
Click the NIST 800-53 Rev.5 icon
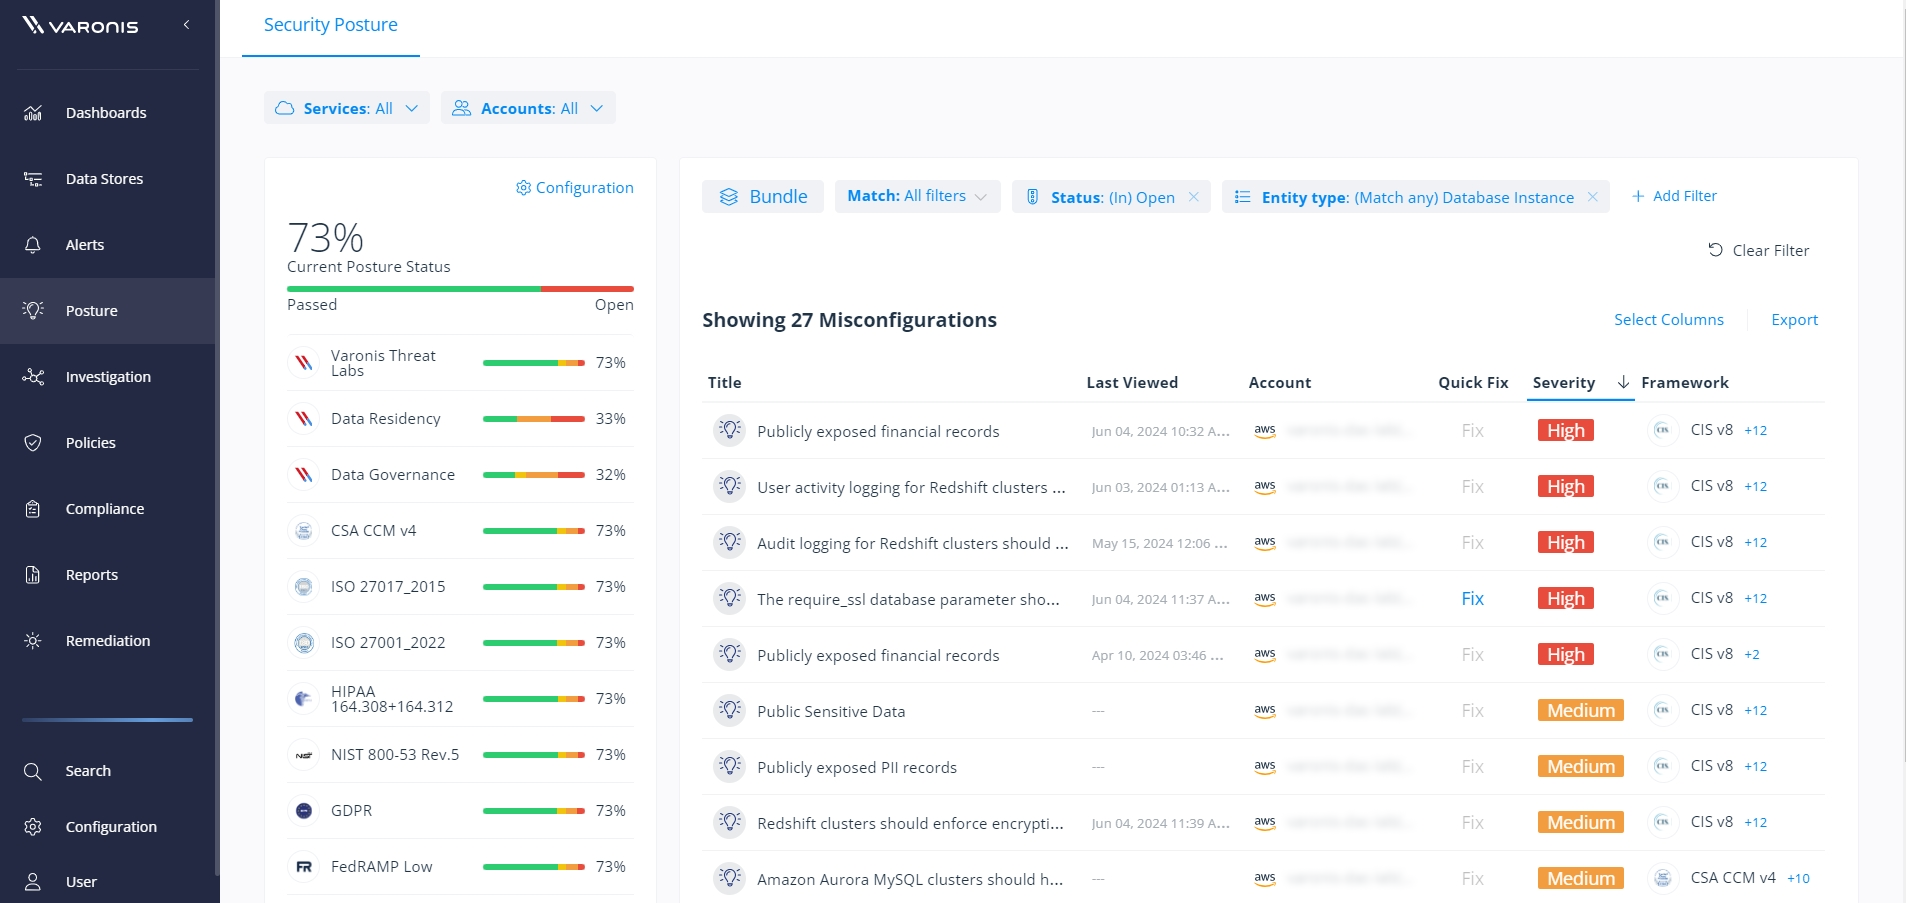304,755
